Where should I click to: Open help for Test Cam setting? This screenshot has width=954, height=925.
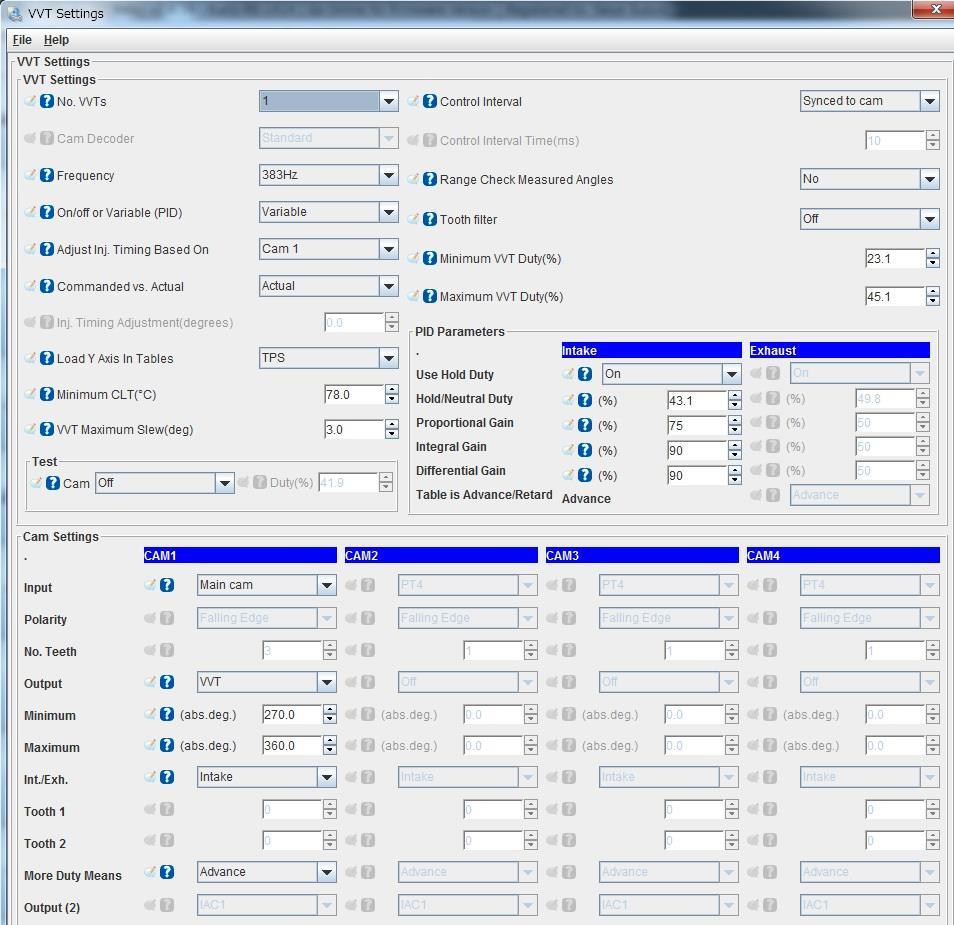53,483
